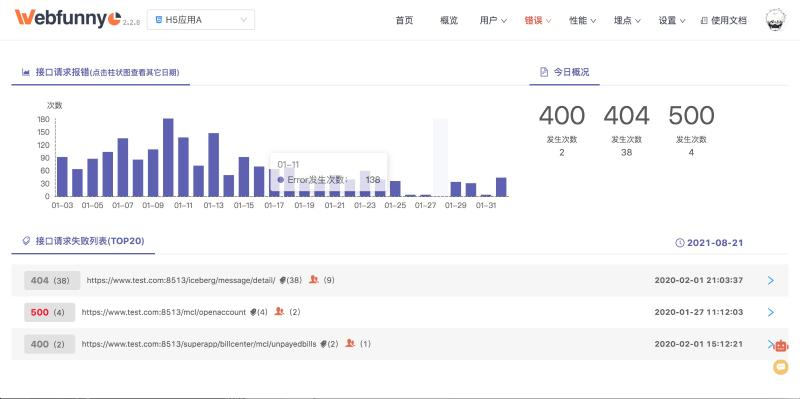Click the 400 (2) status badge

pos(49,344)
